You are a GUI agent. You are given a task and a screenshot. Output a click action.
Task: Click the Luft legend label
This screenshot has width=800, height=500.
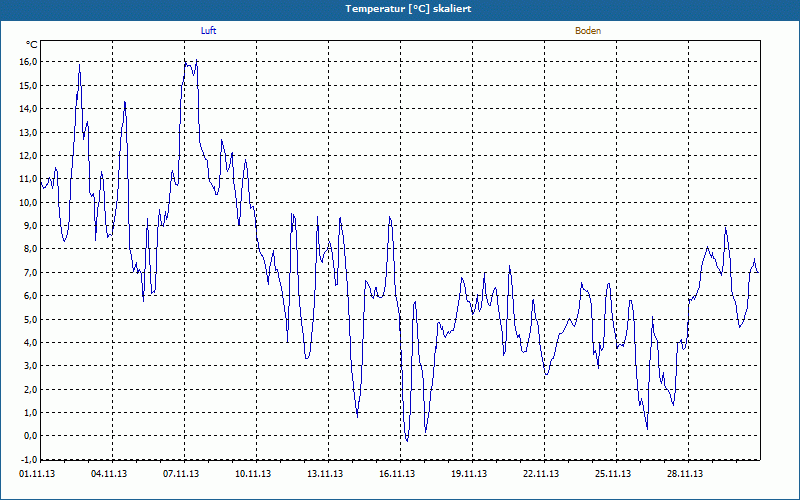coord(208,31)
